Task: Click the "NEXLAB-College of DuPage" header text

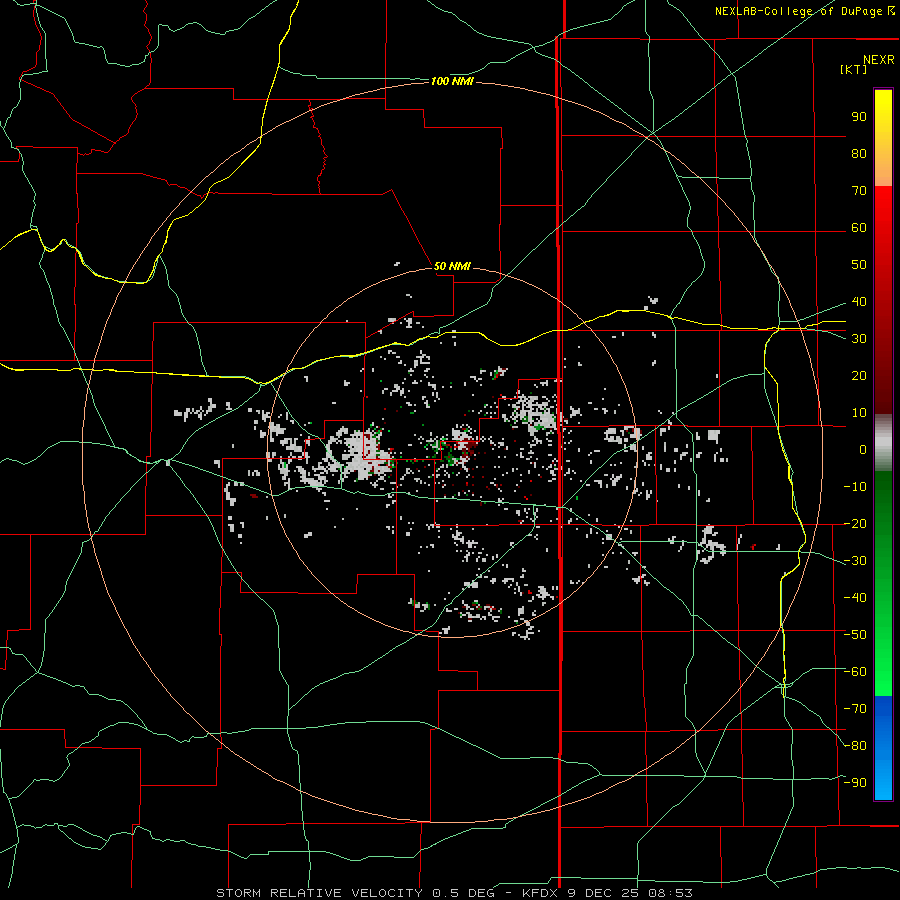Action: pyautogui.click(x=798, y=11)
